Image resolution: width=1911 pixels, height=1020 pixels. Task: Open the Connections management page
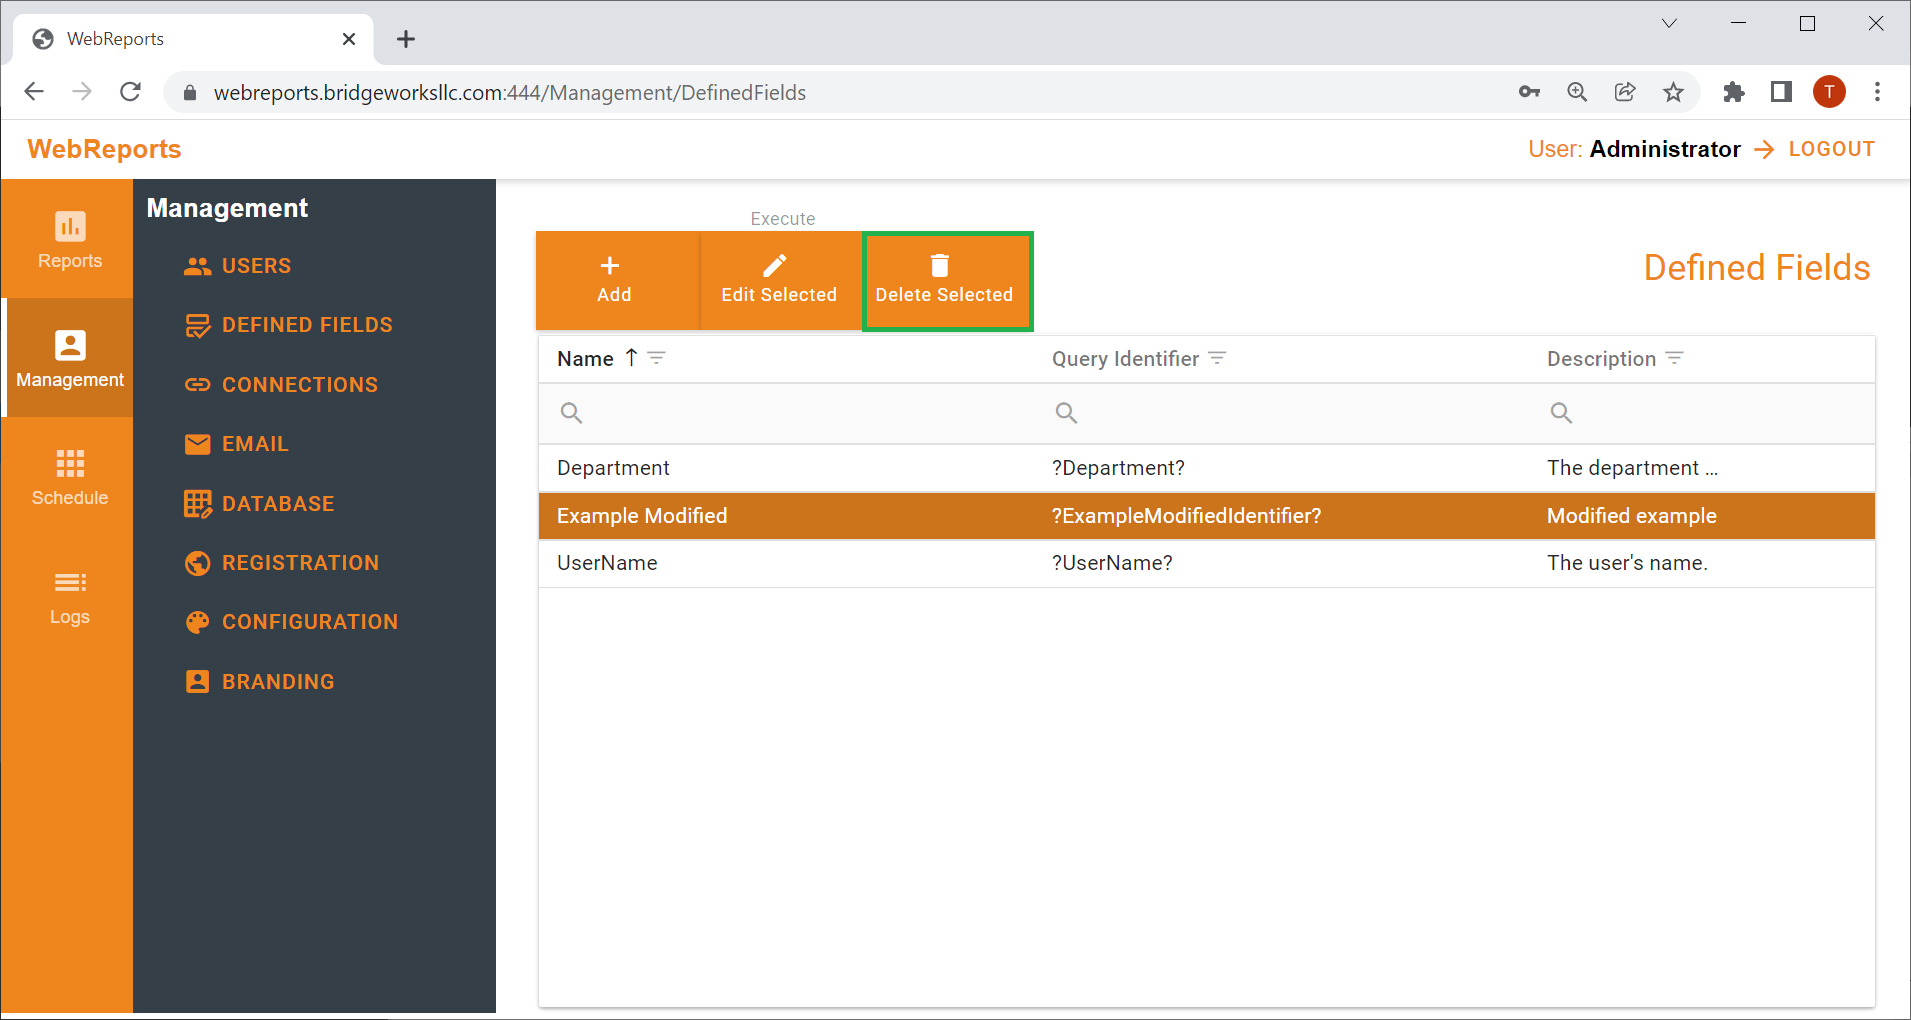(282, 385)
